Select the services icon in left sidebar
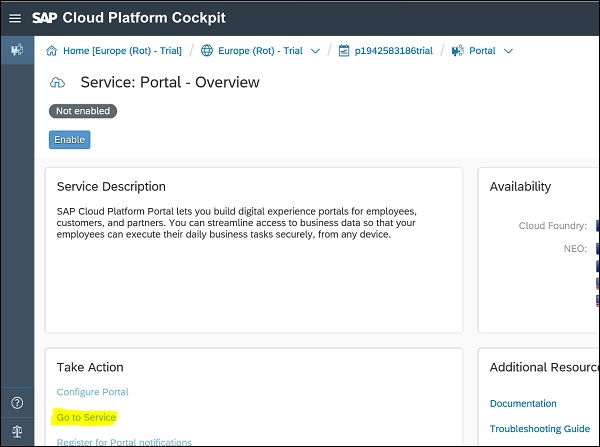The width and height of the screenshot is (600, 447). 15,50
